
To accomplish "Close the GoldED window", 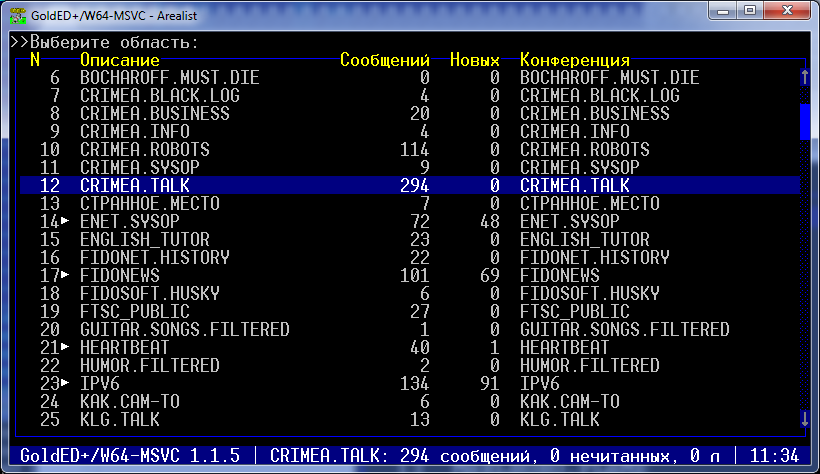I will tap(787, 10).
